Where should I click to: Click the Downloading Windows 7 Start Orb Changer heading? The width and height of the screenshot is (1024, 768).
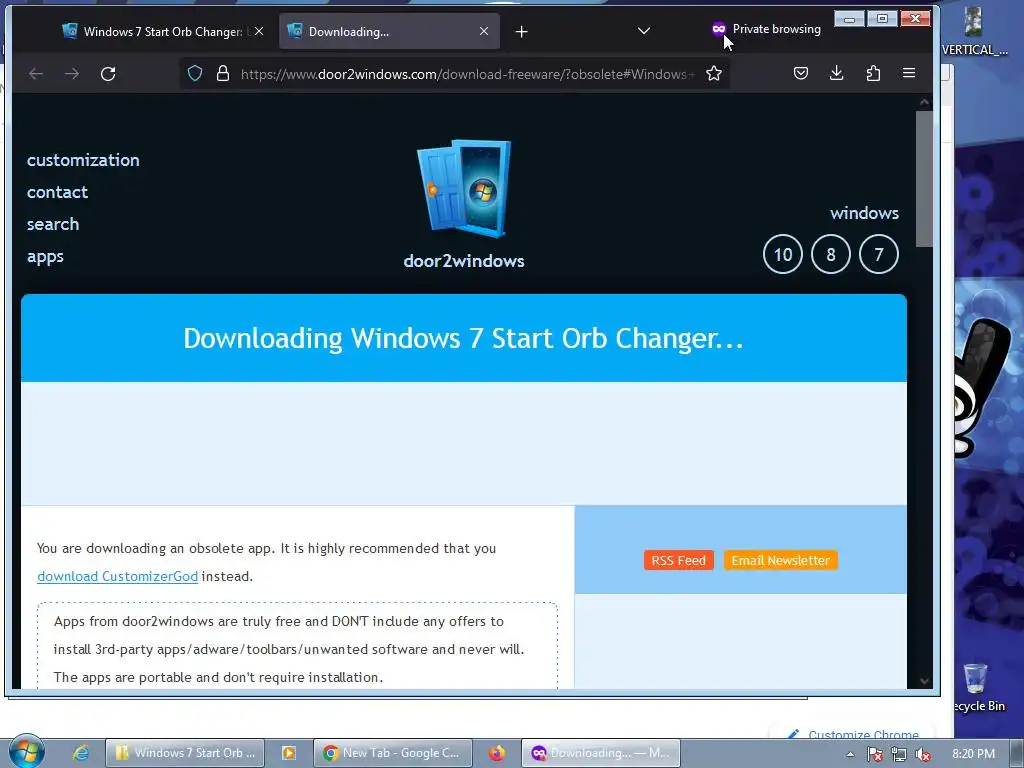click(464, 338)
